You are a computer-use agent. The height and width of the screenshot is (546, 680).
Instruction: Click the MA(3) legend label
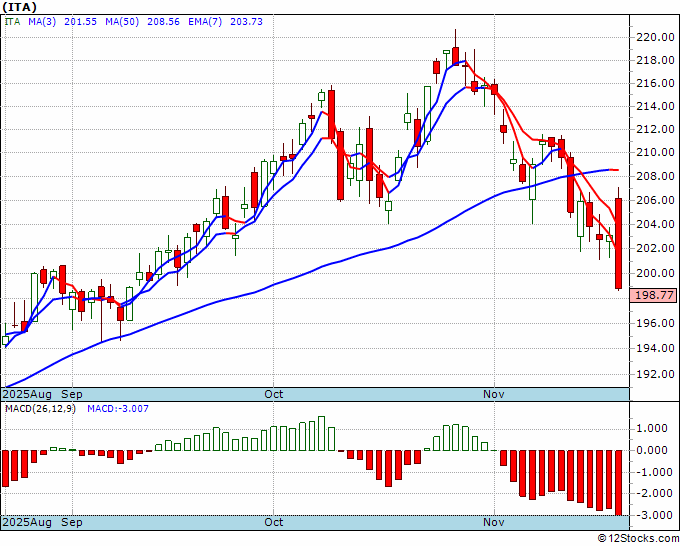42,22
